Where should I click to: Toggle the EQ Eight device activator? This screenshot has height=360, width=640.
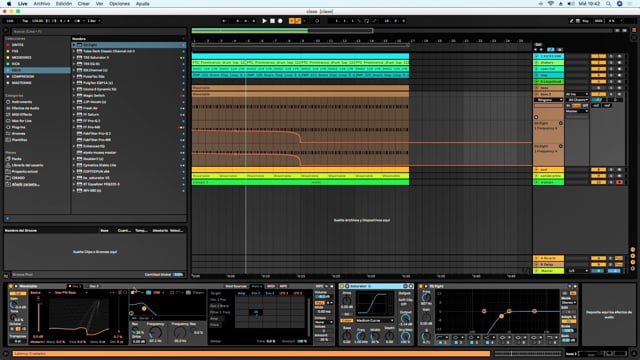pyautogui.click(x=420, y=286)
